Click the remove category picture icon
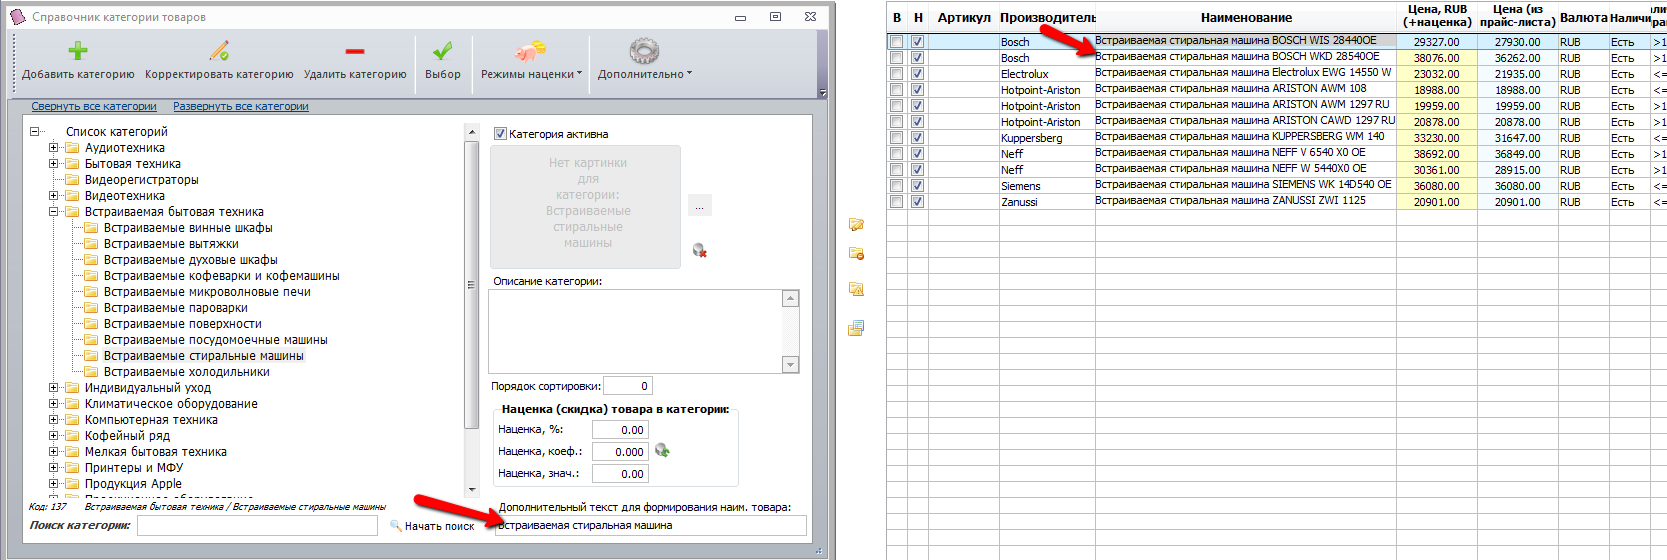 click(700, 250)
